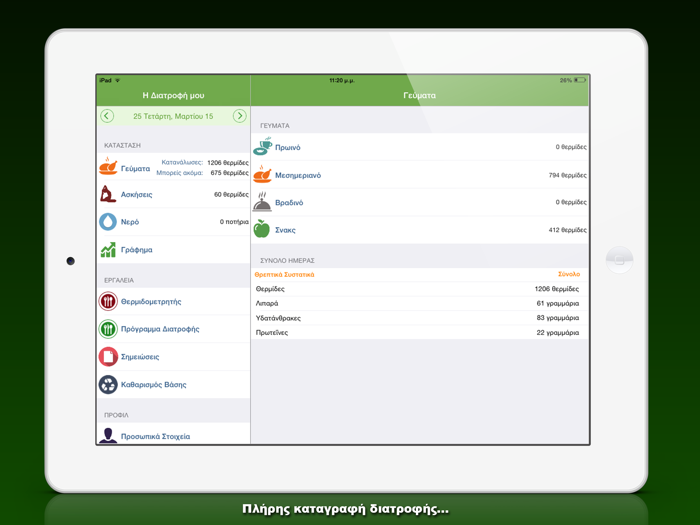This screenshot has width=700, height=525.
Task: Click the Η Διατροφή μου sidebar title
Action: pos(173,96)
